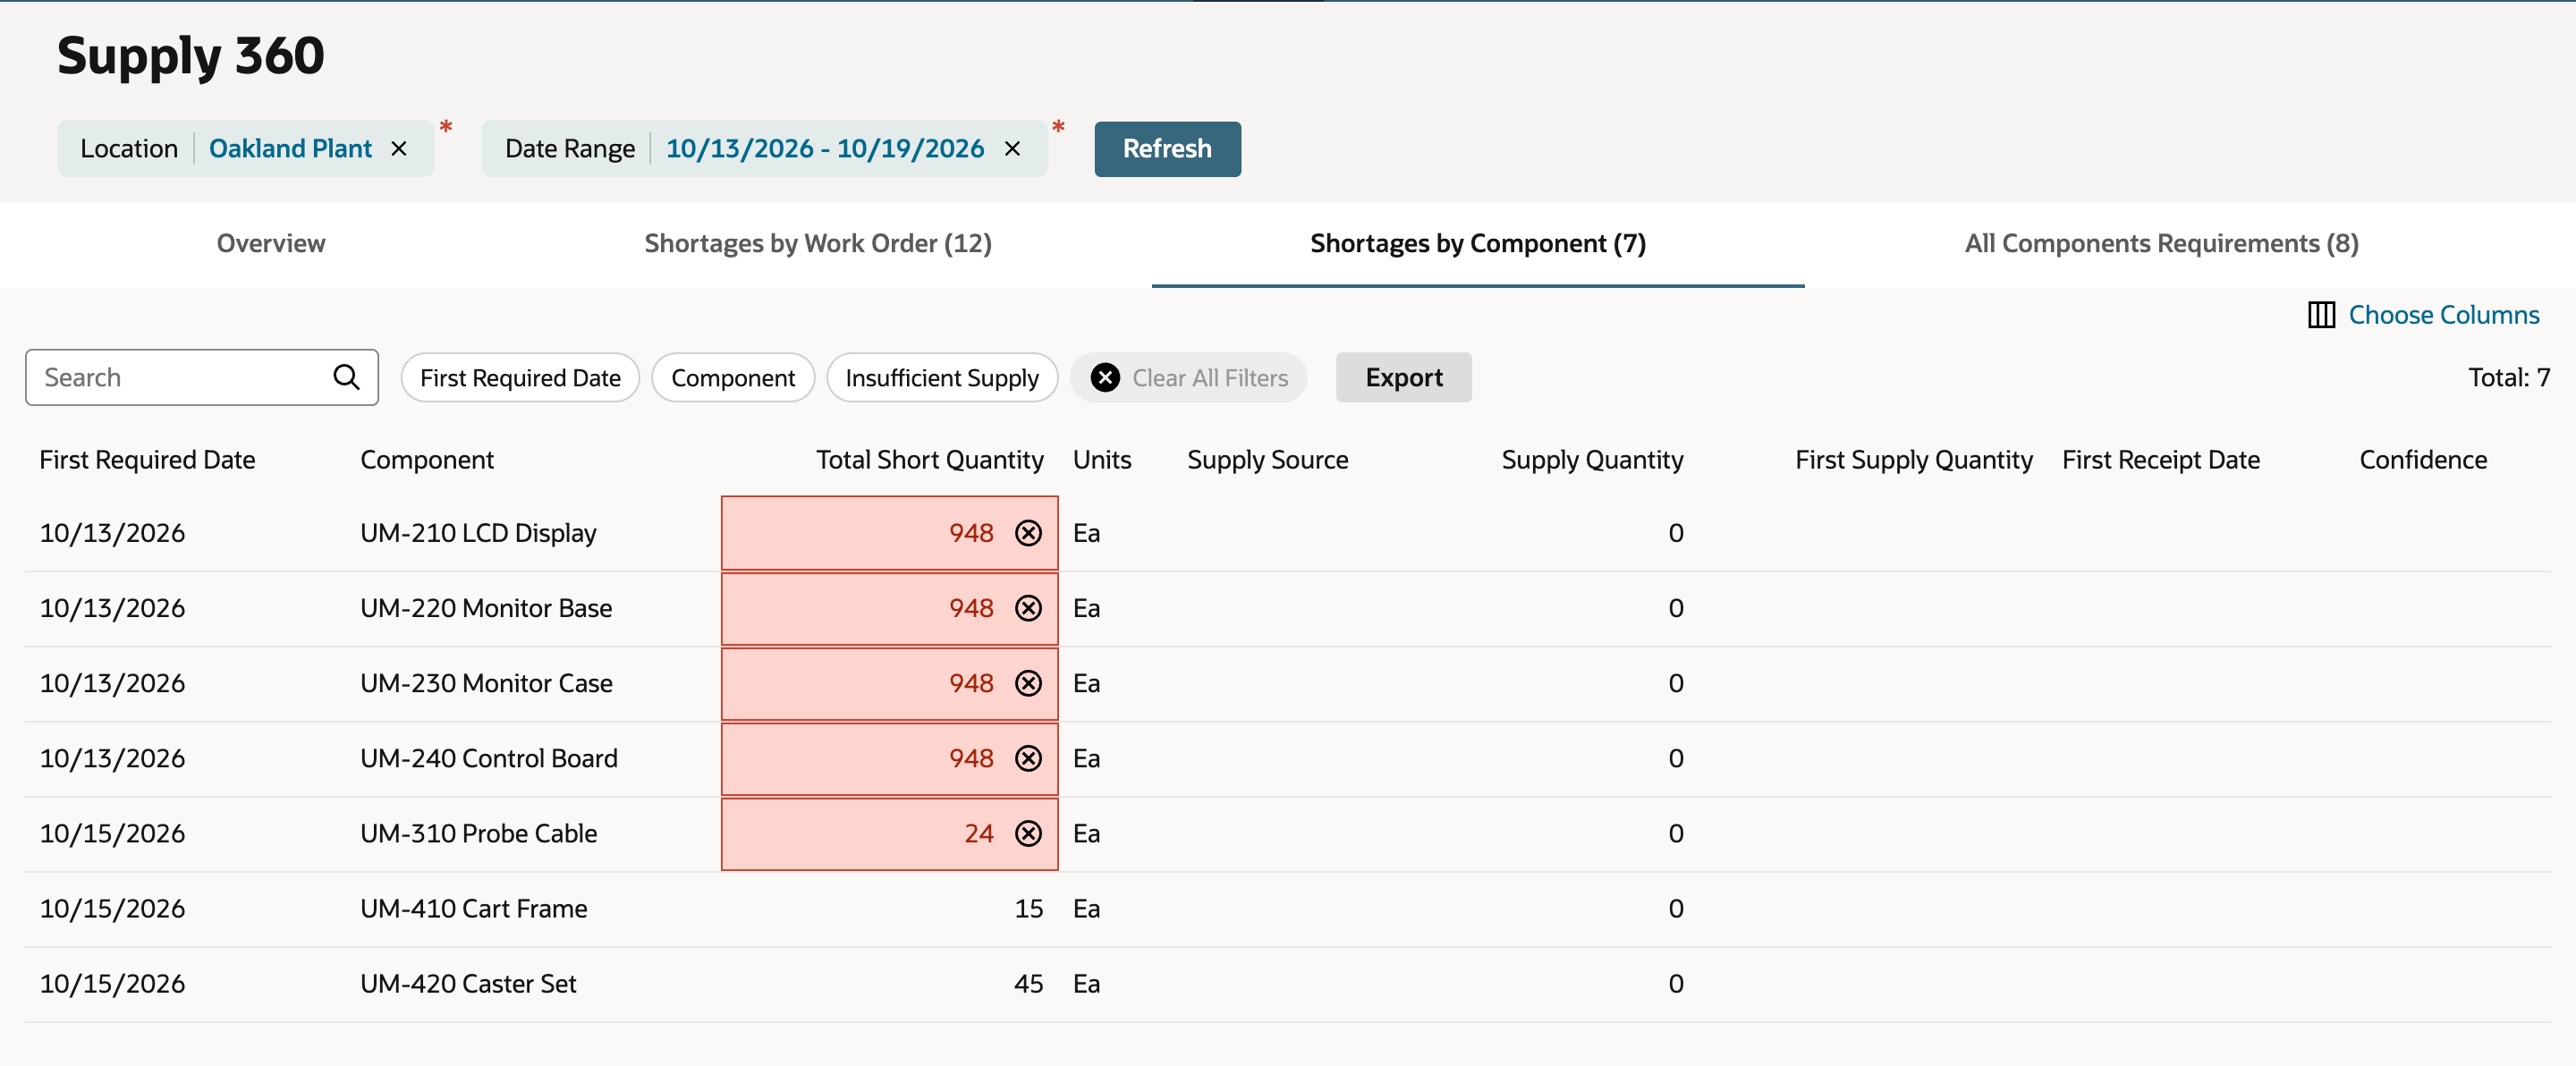This screenshot has width=2576, height=1066.
Task: Click short quantity 15 for Cart Frame
Action: 1028,909
